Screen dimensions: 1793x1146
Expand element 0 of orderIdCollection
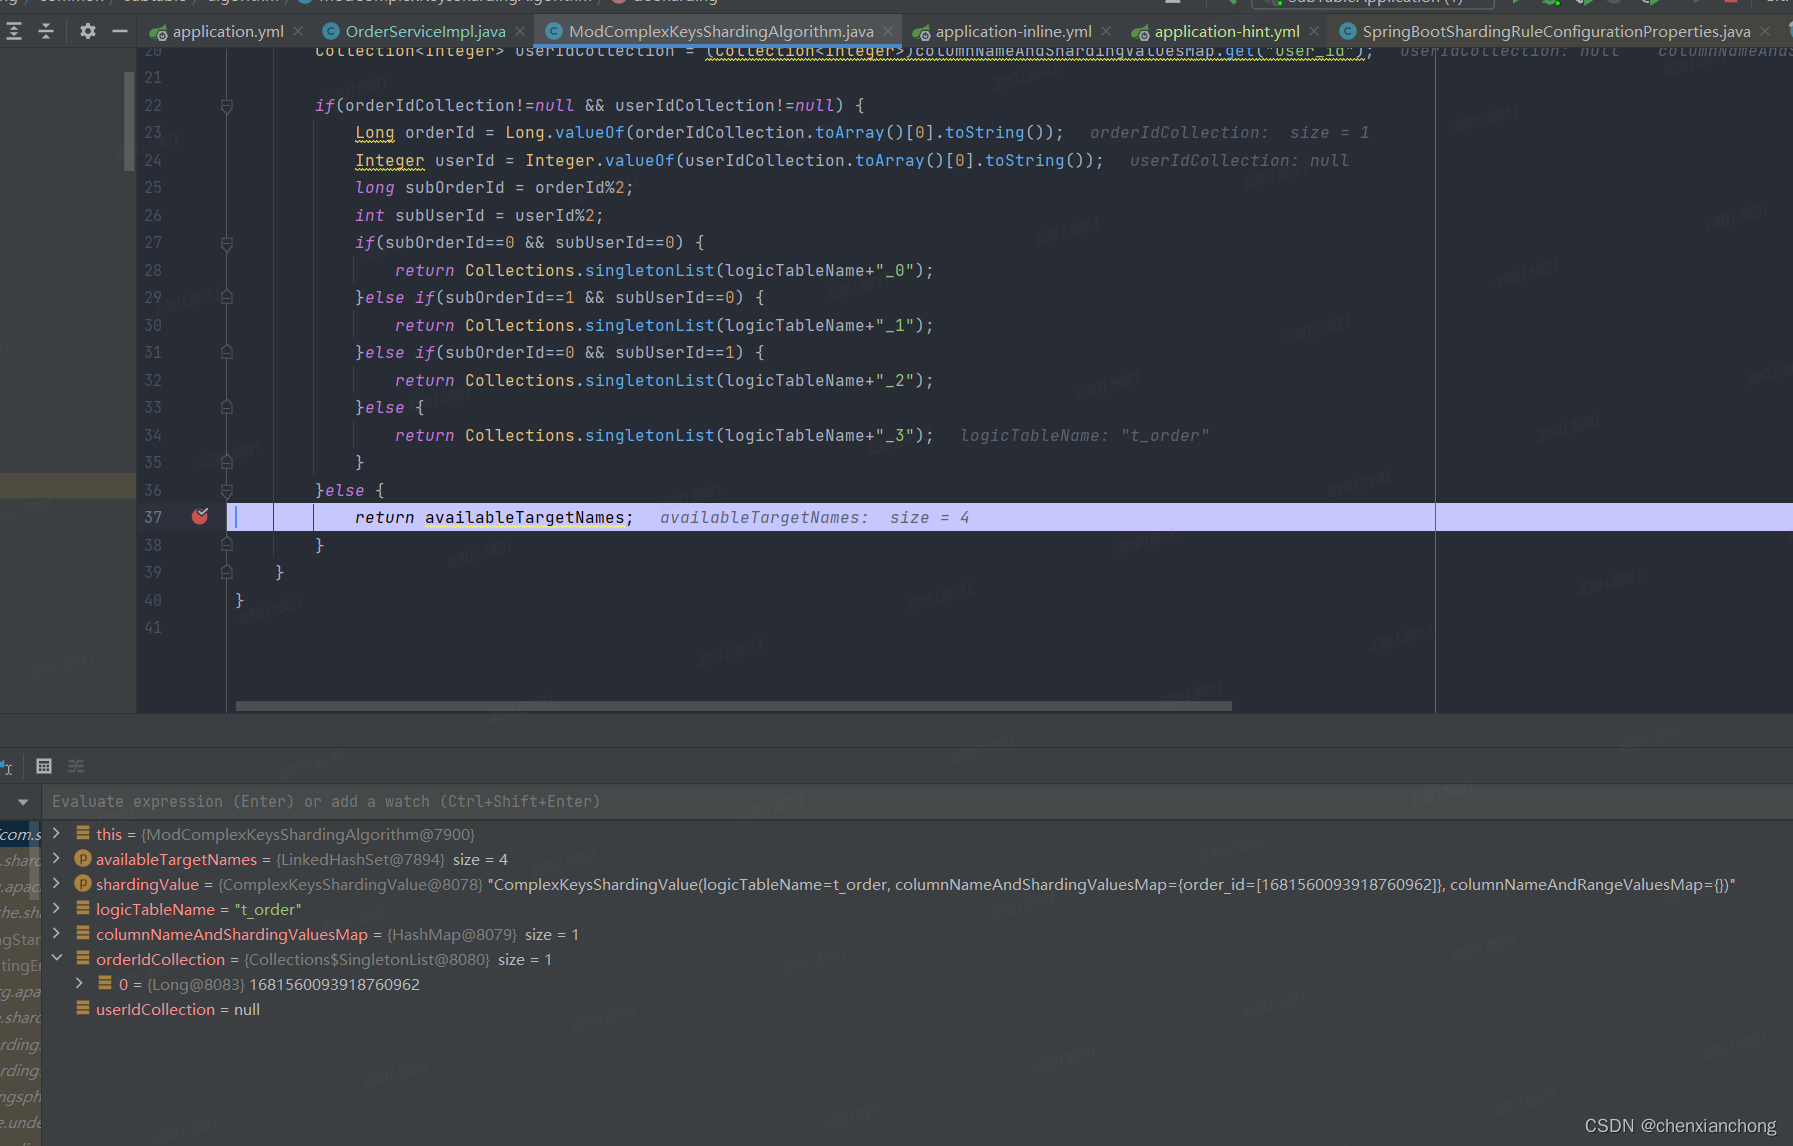tap(79, 984)
